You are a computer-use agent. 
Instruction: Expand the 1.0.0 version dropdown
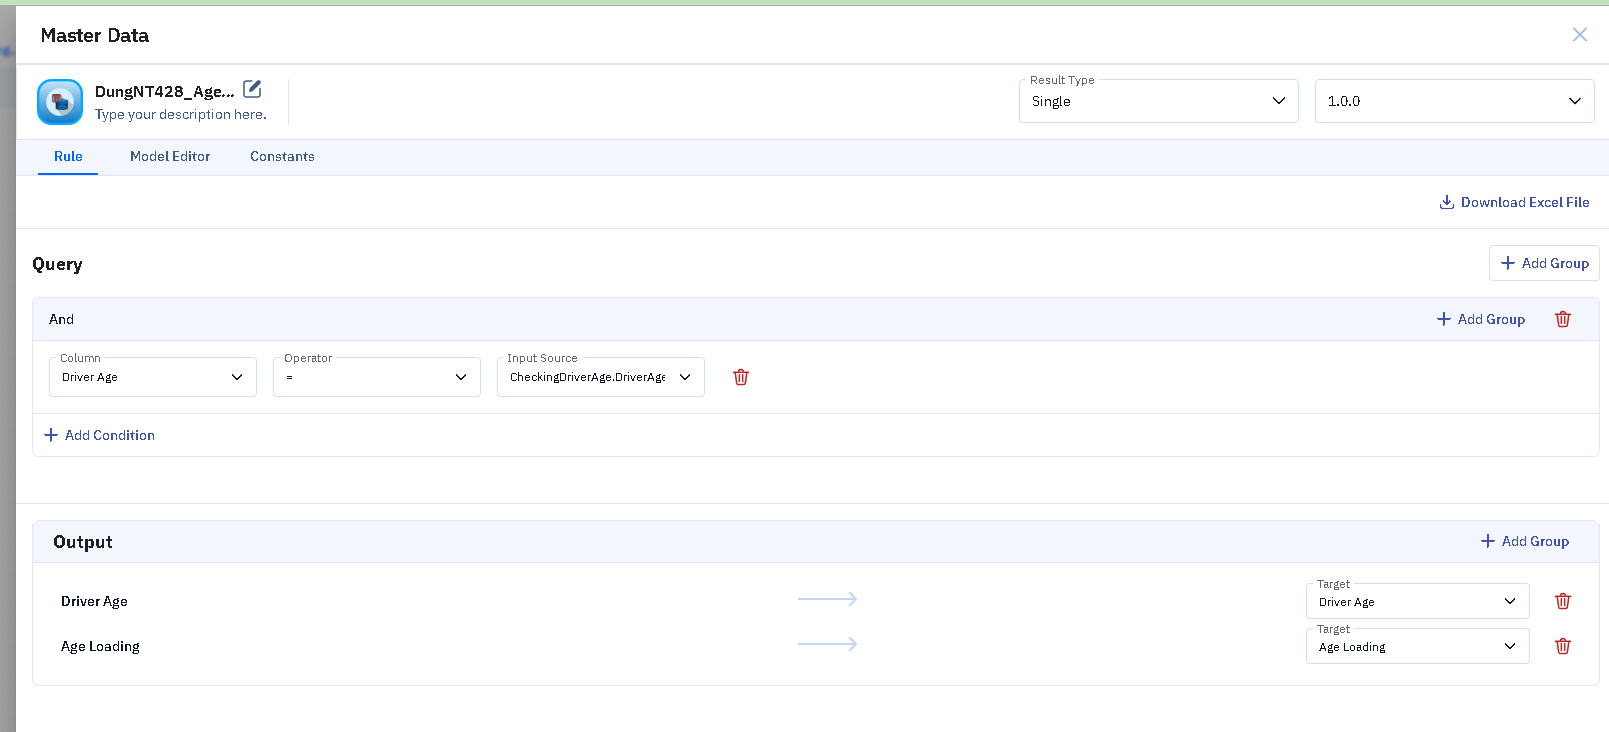tap(1454, 101)
